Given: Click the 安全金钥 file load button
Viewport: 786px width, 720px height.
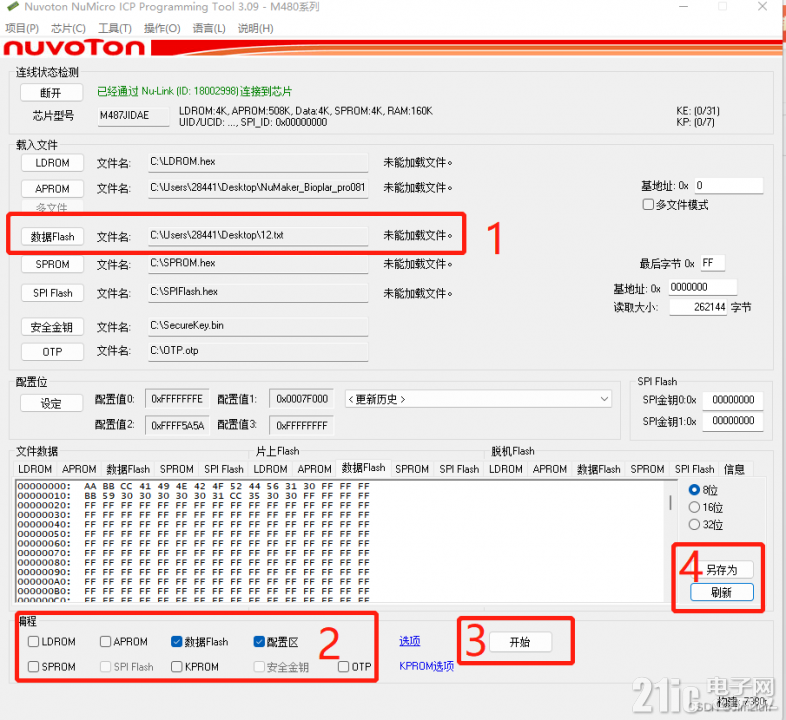Looking at the screenshot, I should click(52, 327).
